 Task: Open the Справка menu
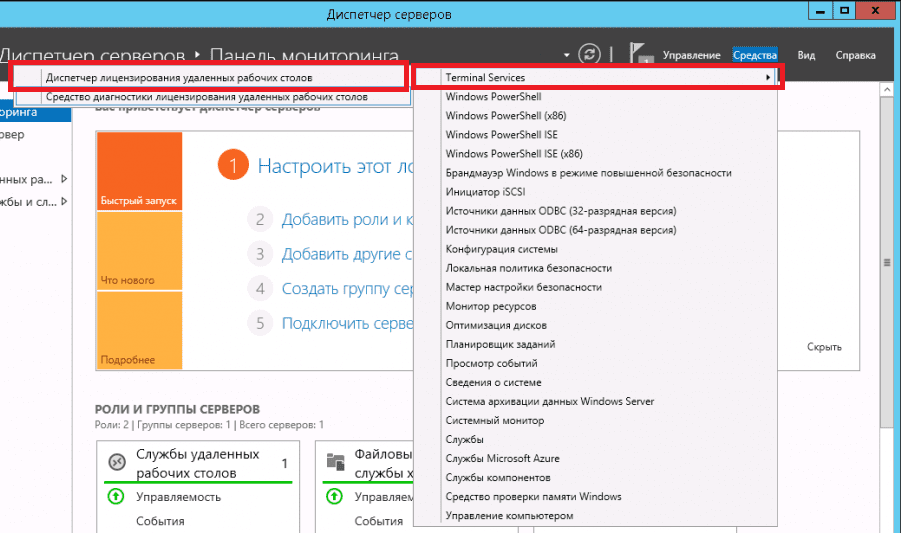(855, 55)
